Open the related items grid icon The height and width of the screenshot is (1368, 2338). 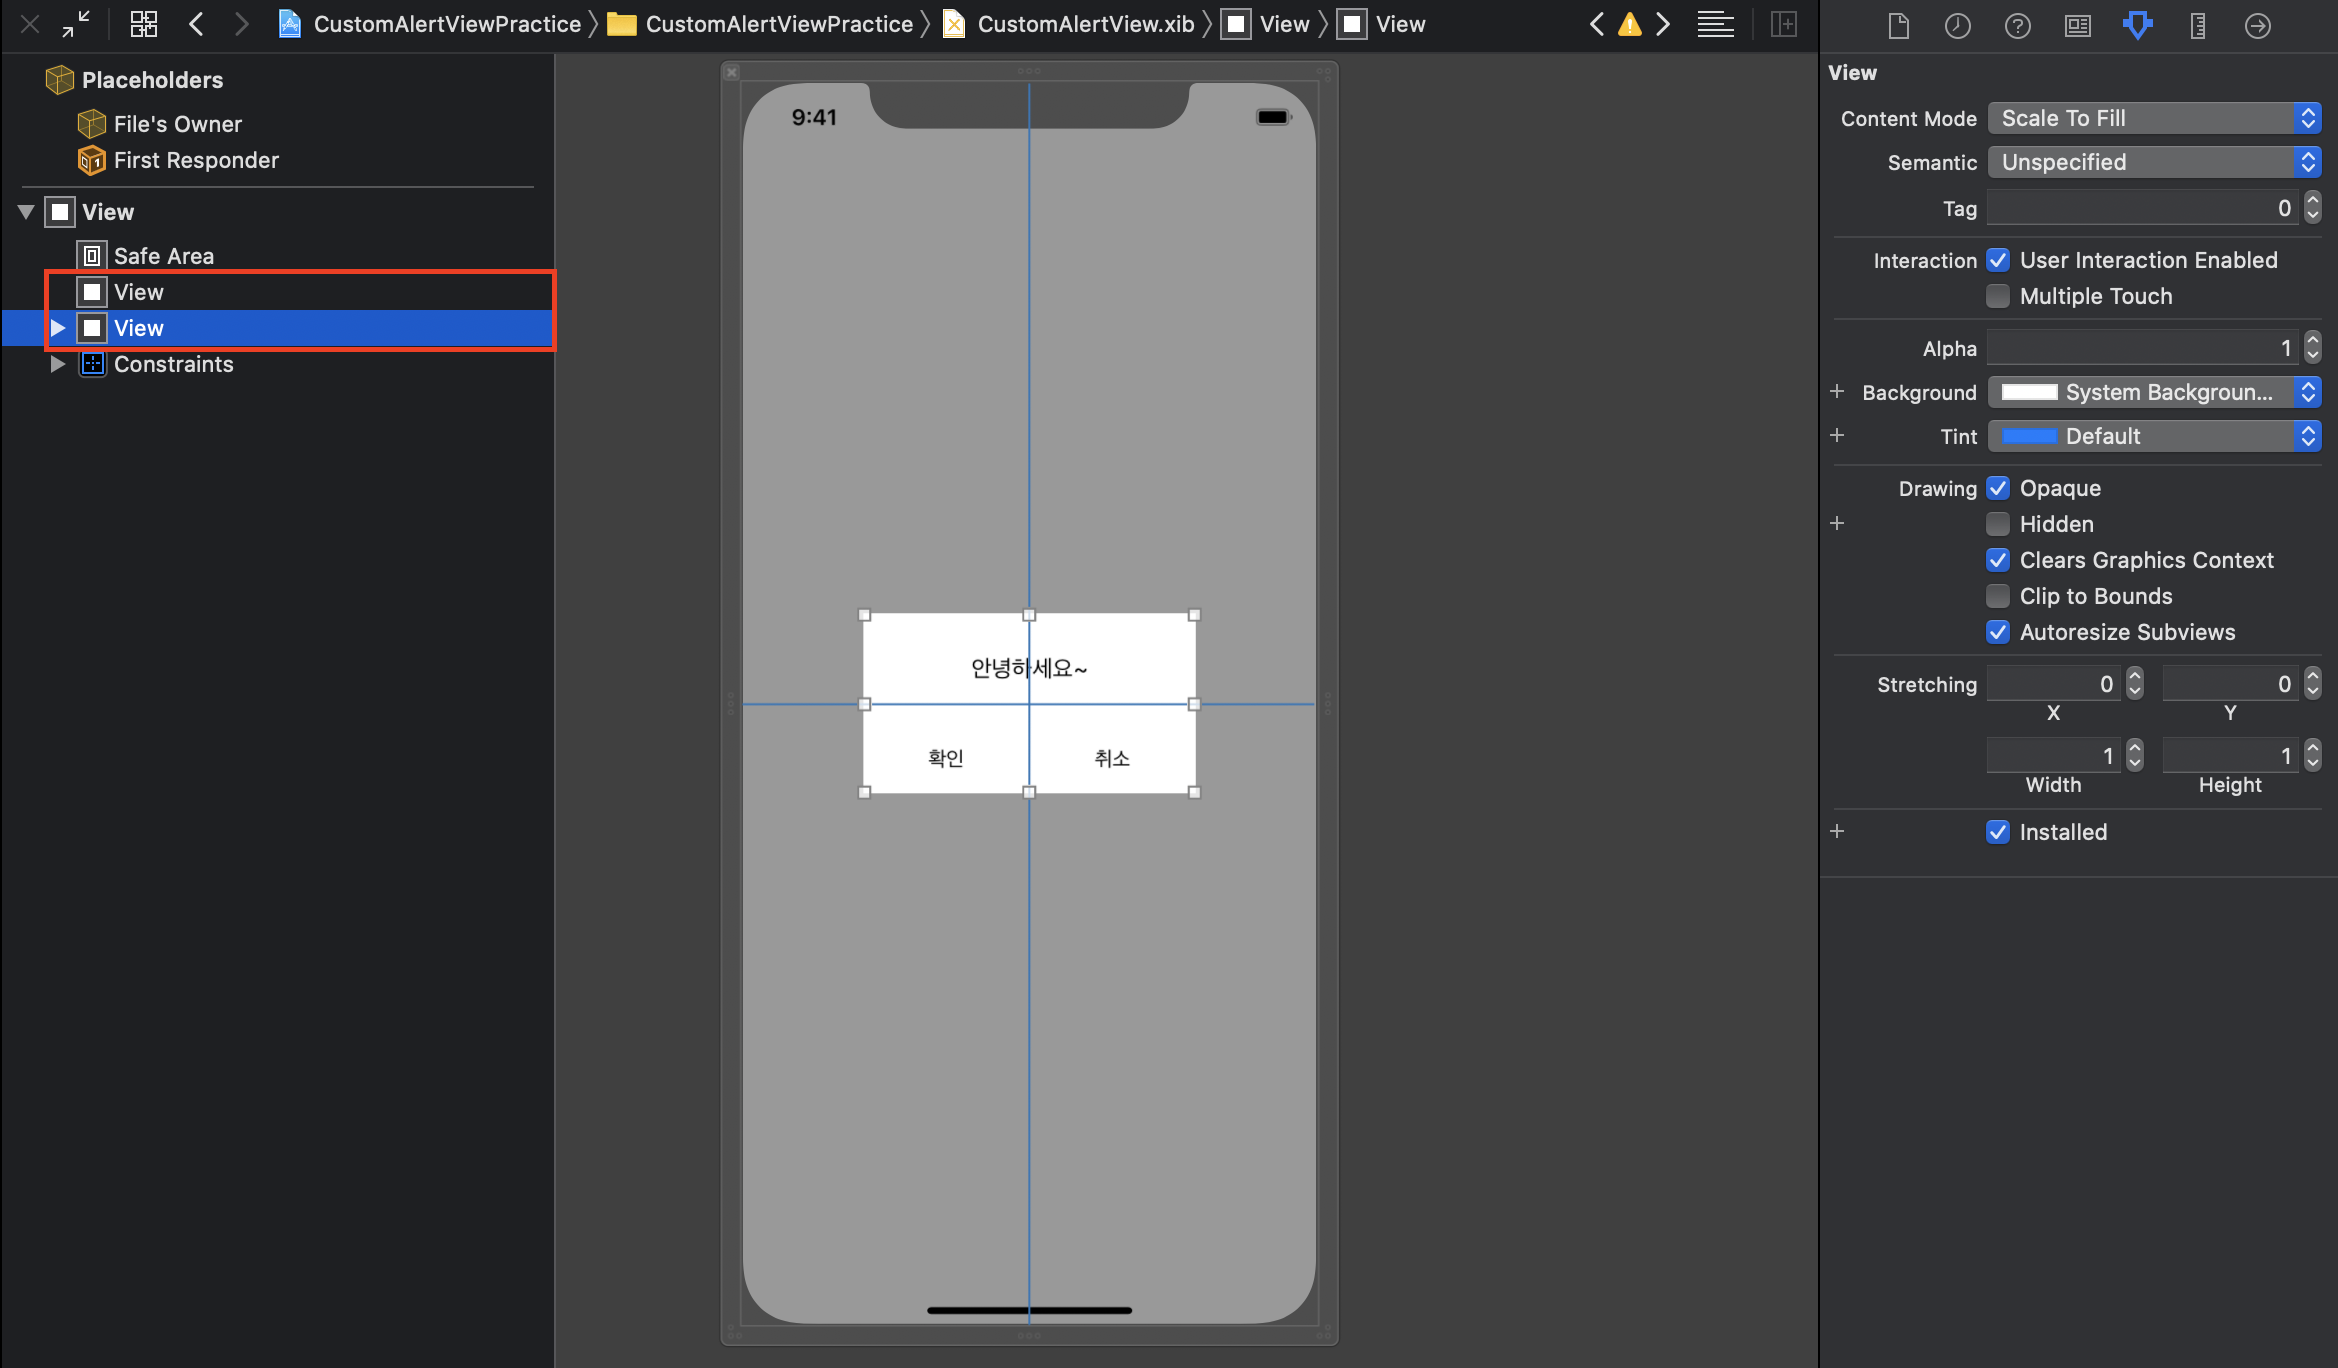[144, 24]
